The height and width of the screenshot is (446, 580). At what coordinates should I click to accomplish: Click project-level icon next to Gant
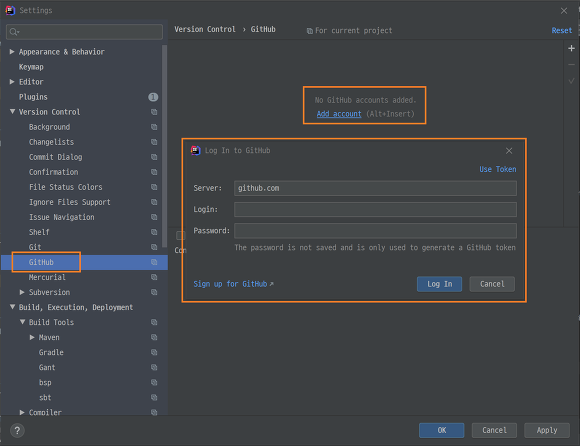click(x=154, y=367)
